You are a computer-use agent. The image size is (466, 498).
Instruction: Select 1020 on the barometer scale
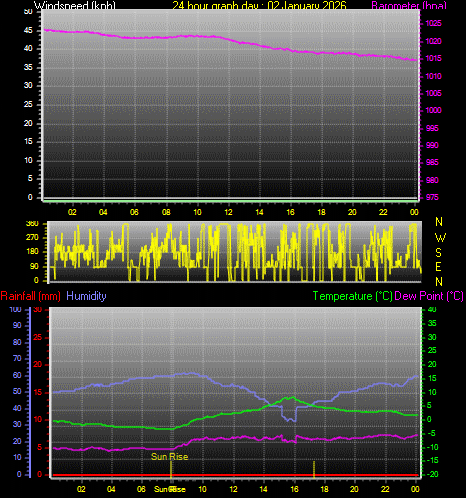(433, 41)
